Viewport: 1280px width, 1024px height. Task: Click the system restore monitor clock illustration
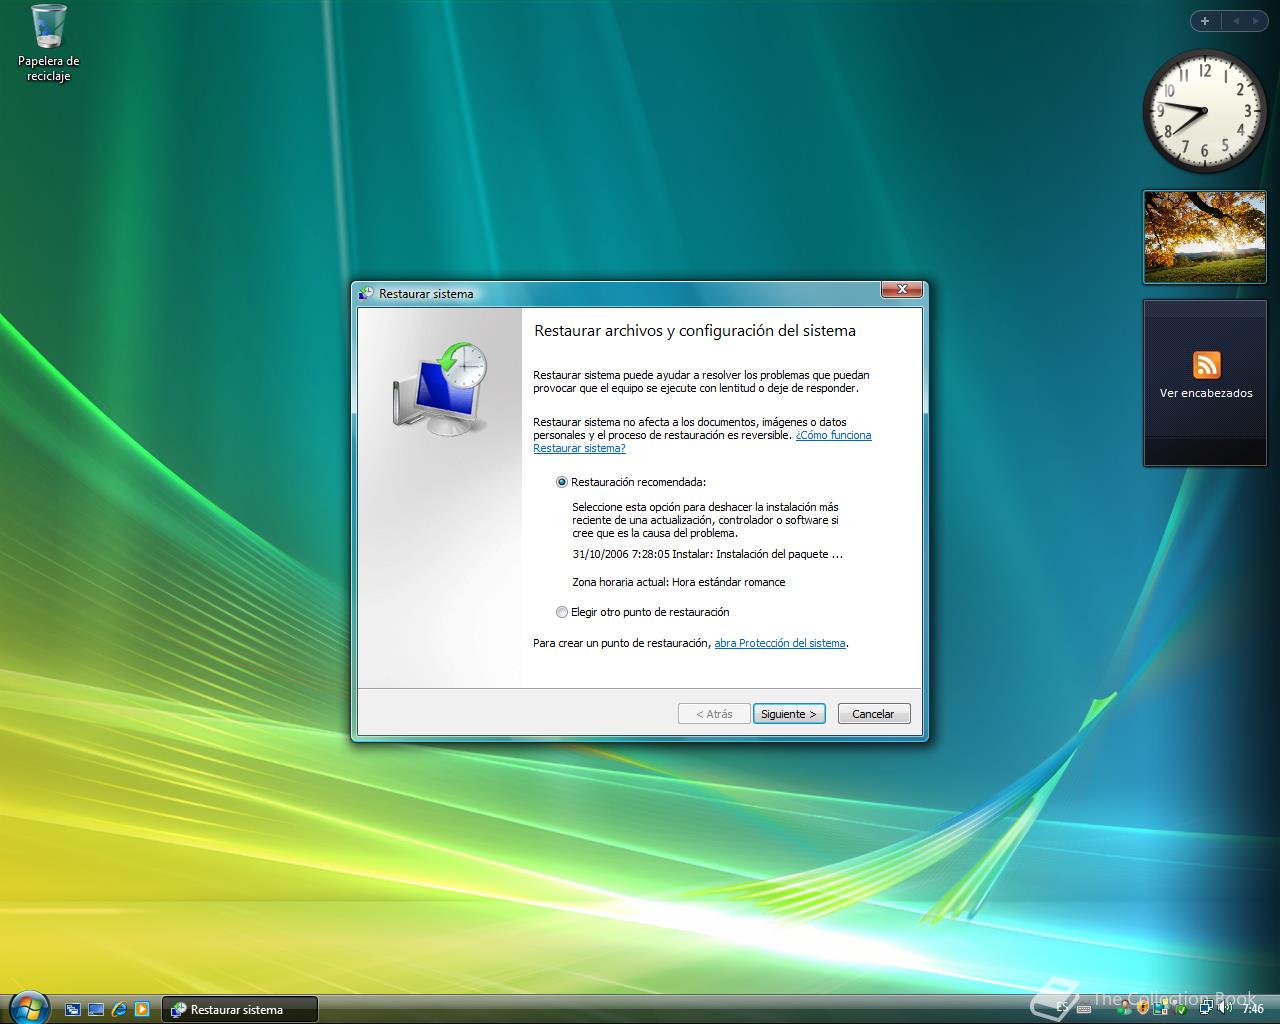click(441, 388)
